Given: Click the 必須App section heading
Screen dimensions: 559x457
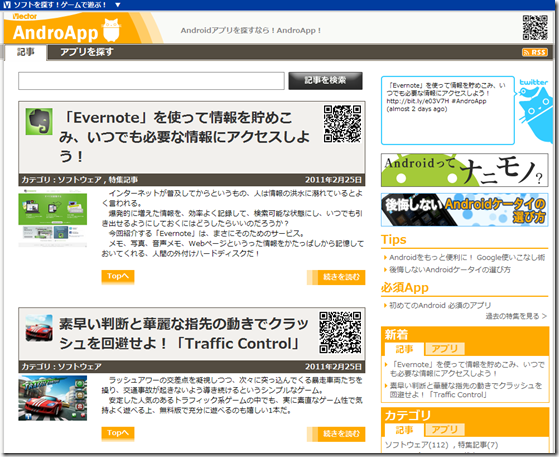Looking at the screenshot, I should tap(405, 287).
